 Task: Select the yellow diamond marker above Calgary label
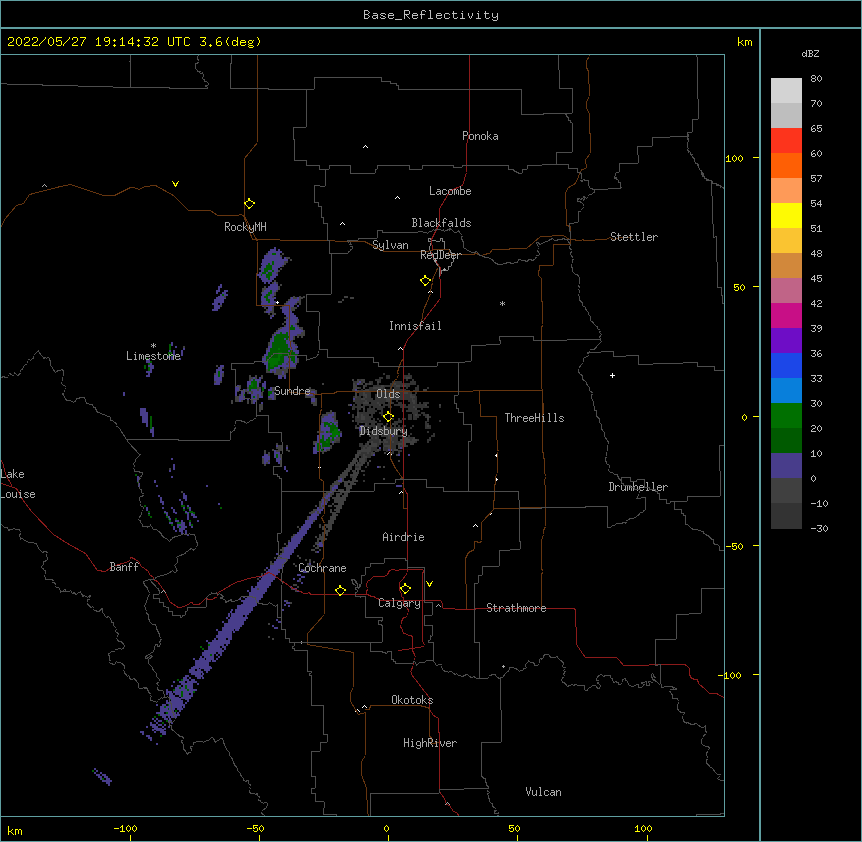(x=405, y=589)
